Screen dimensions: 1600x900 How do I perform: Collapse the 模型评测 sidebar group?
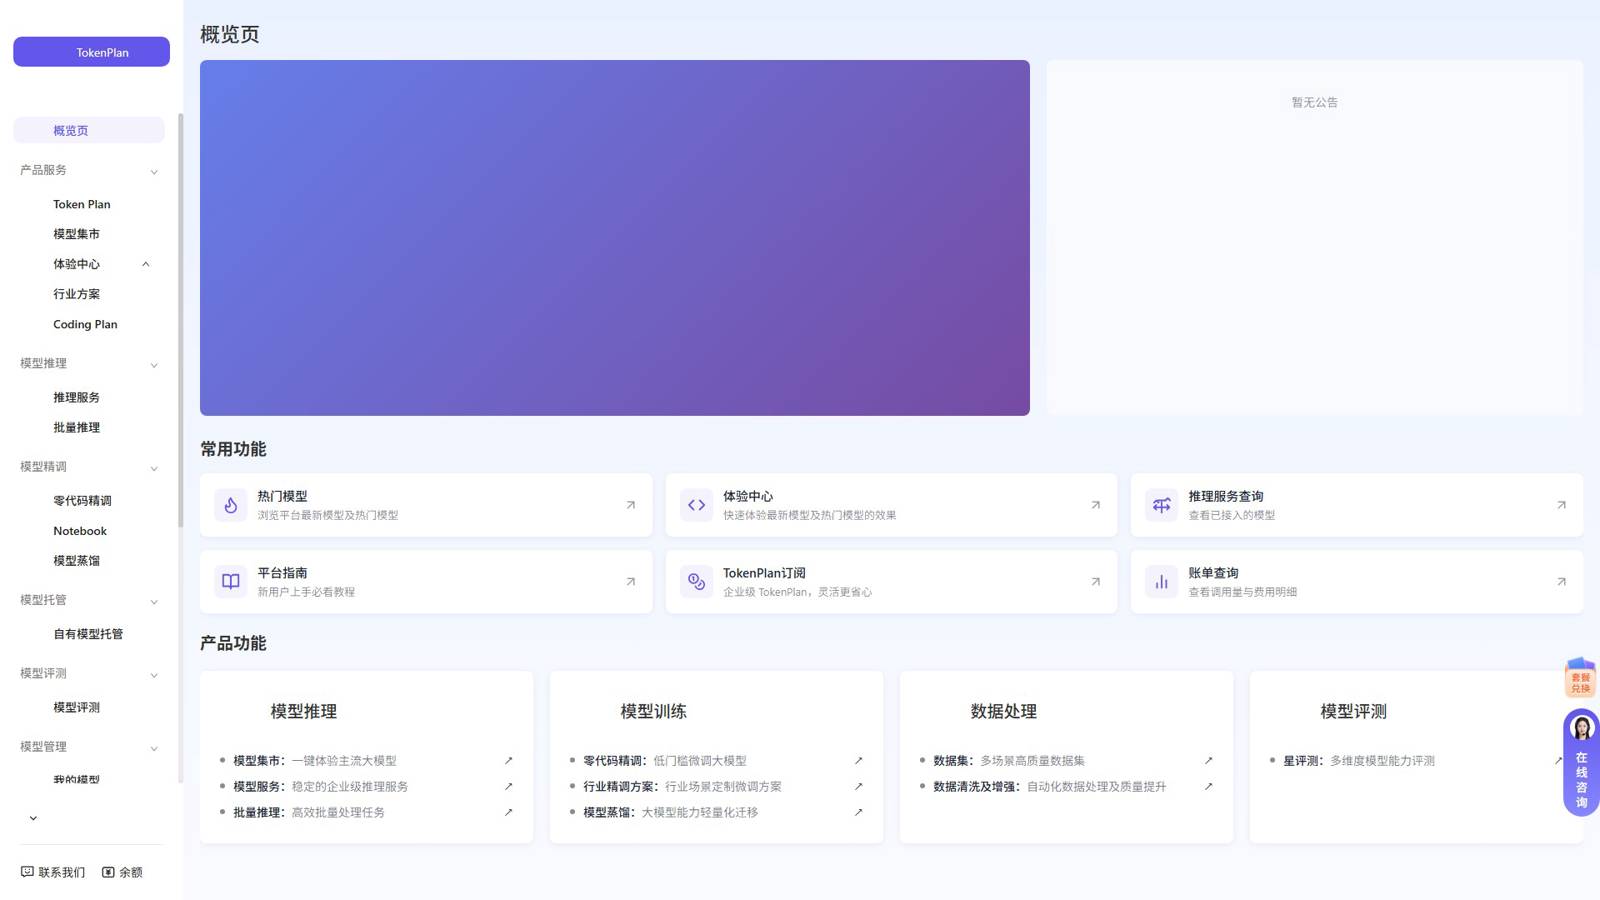coord(154,675)
